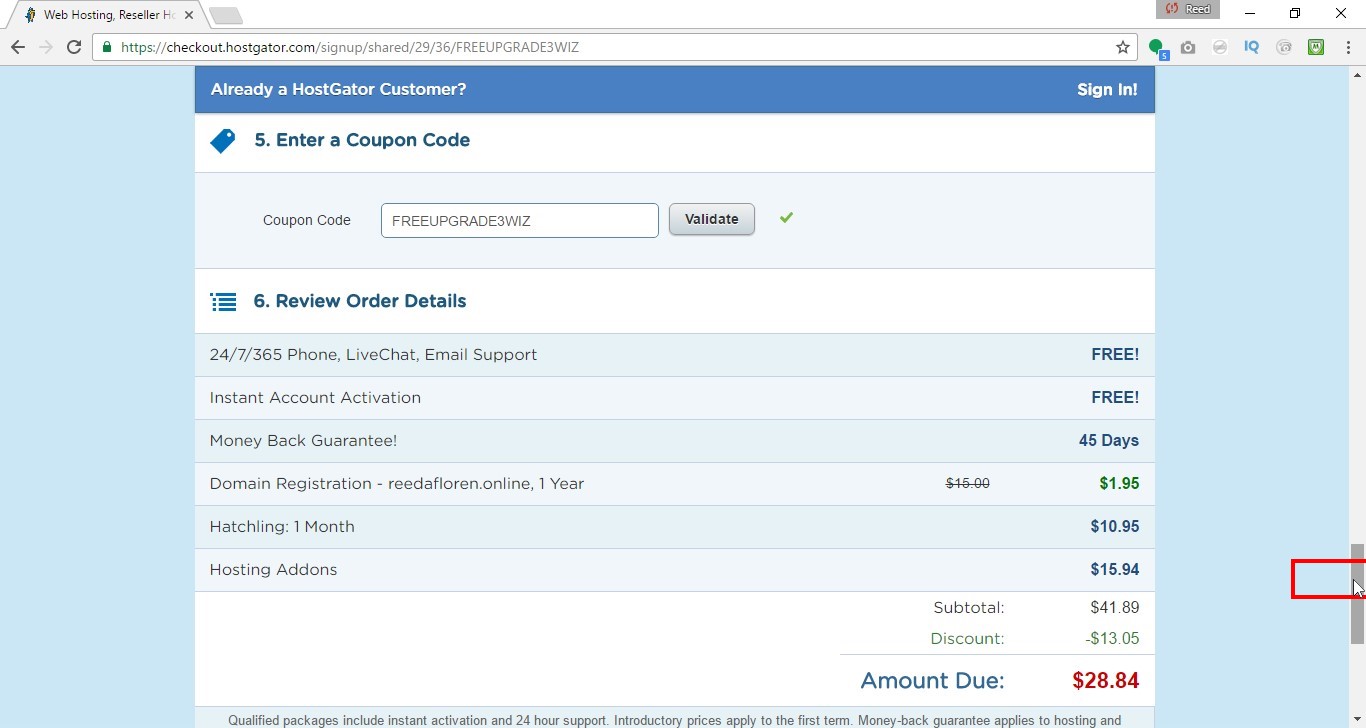Click the 'Already a HostGator Customer?' text
Viewport: 1366px width, 728px height.
click(x=338, y=89)
